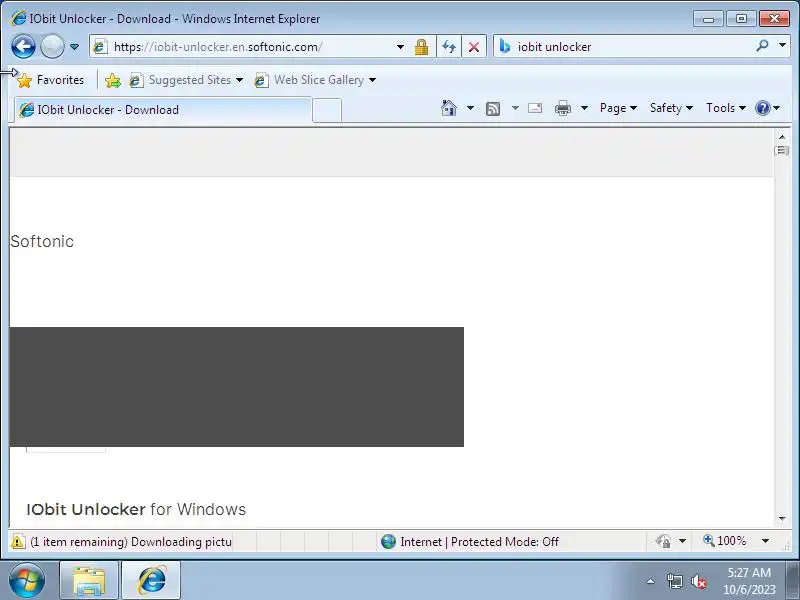Show hidden system tray icons
Viewport: 800px width, 600px height.
tap(651, 581)
